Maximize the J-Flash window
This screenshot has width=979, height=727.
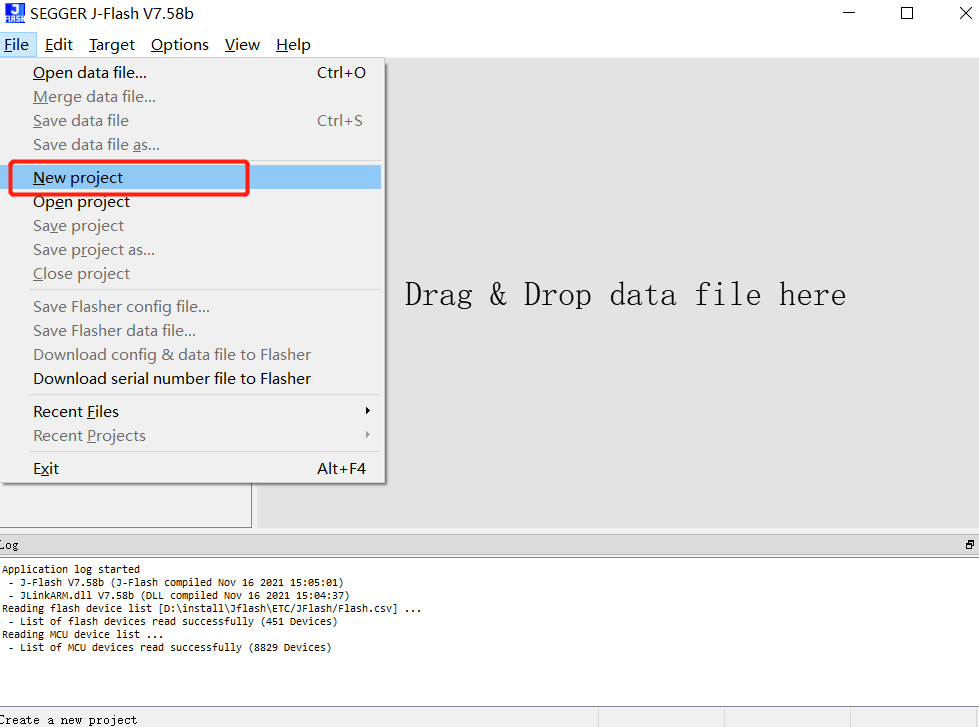pyautogui.click(x=907, y=14)
